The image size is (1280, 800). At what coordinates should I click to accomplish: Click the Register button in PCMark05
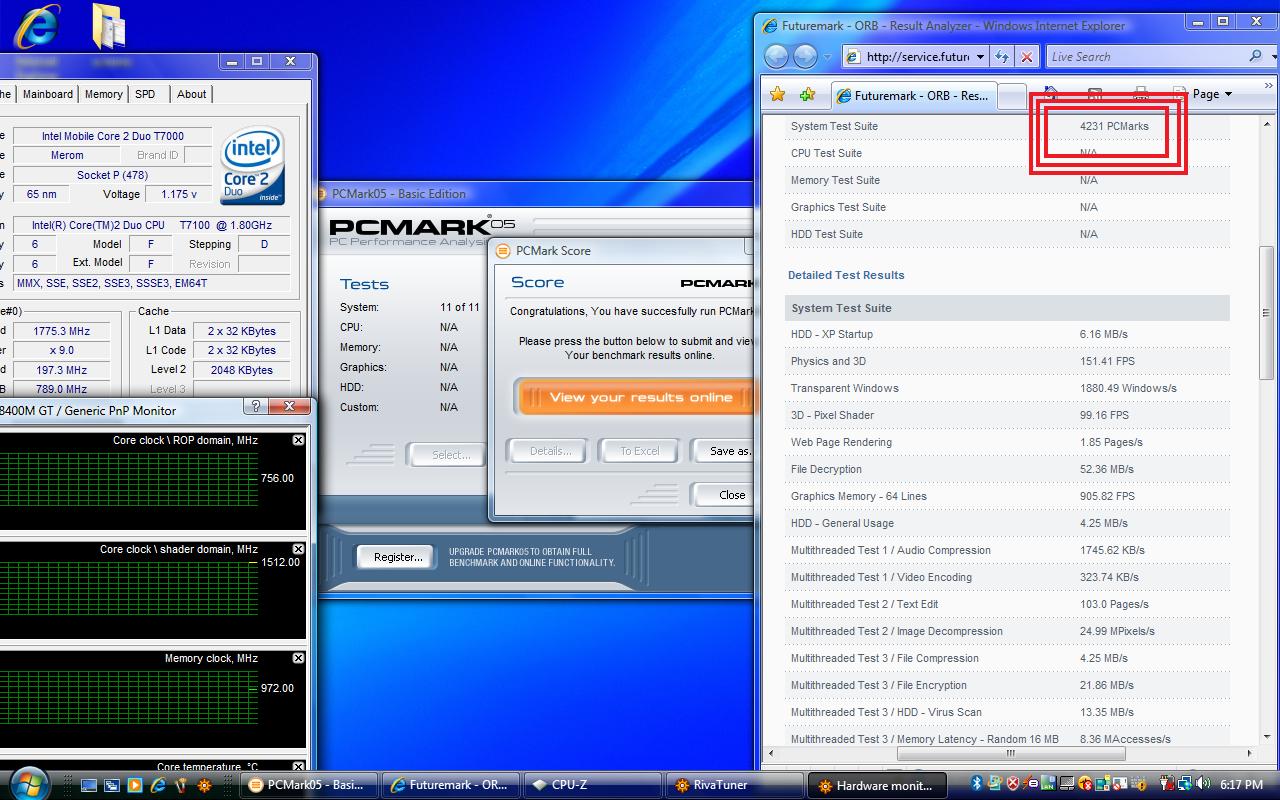click(x=397, y=557)
